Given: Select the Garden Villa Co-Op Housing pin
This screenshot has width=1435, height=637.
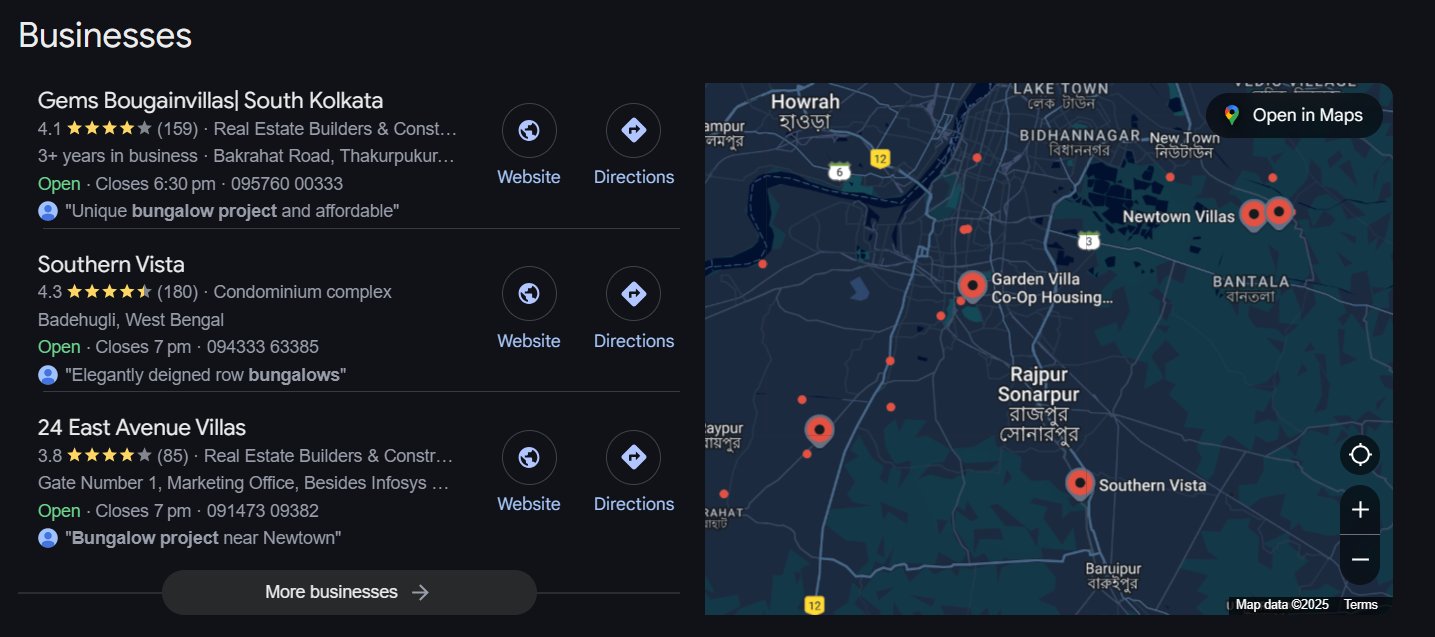Looking at the screenshot, I should click(x=972, y=286).
